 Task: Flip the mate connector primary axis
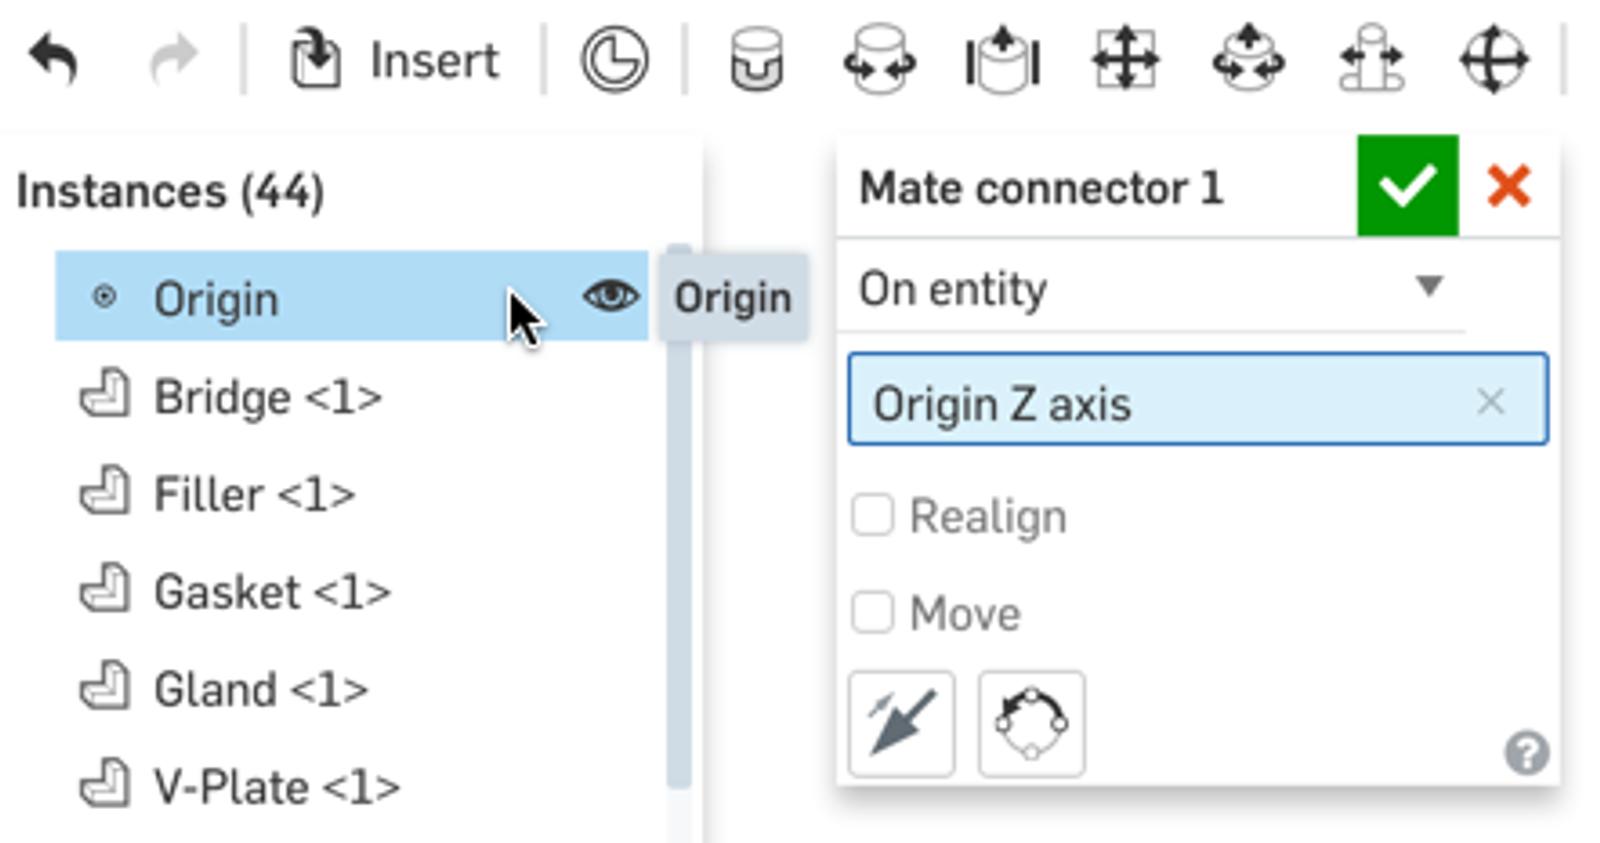901,723
